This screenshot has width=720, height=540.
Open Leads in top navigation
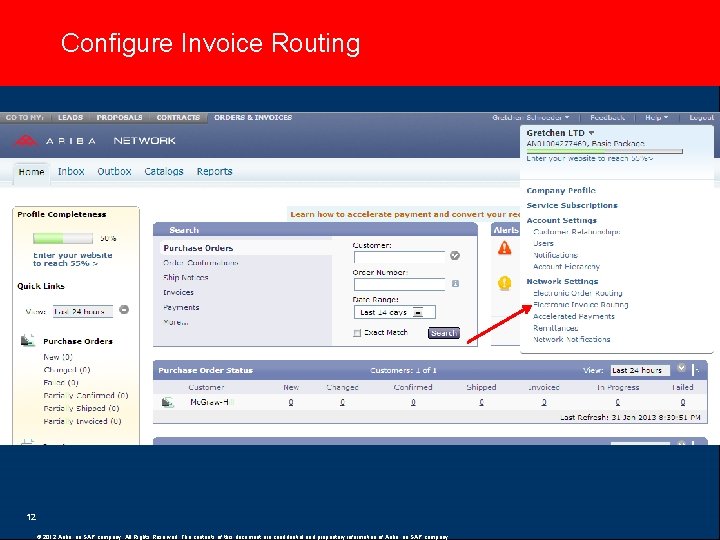[x=70, y=118]
